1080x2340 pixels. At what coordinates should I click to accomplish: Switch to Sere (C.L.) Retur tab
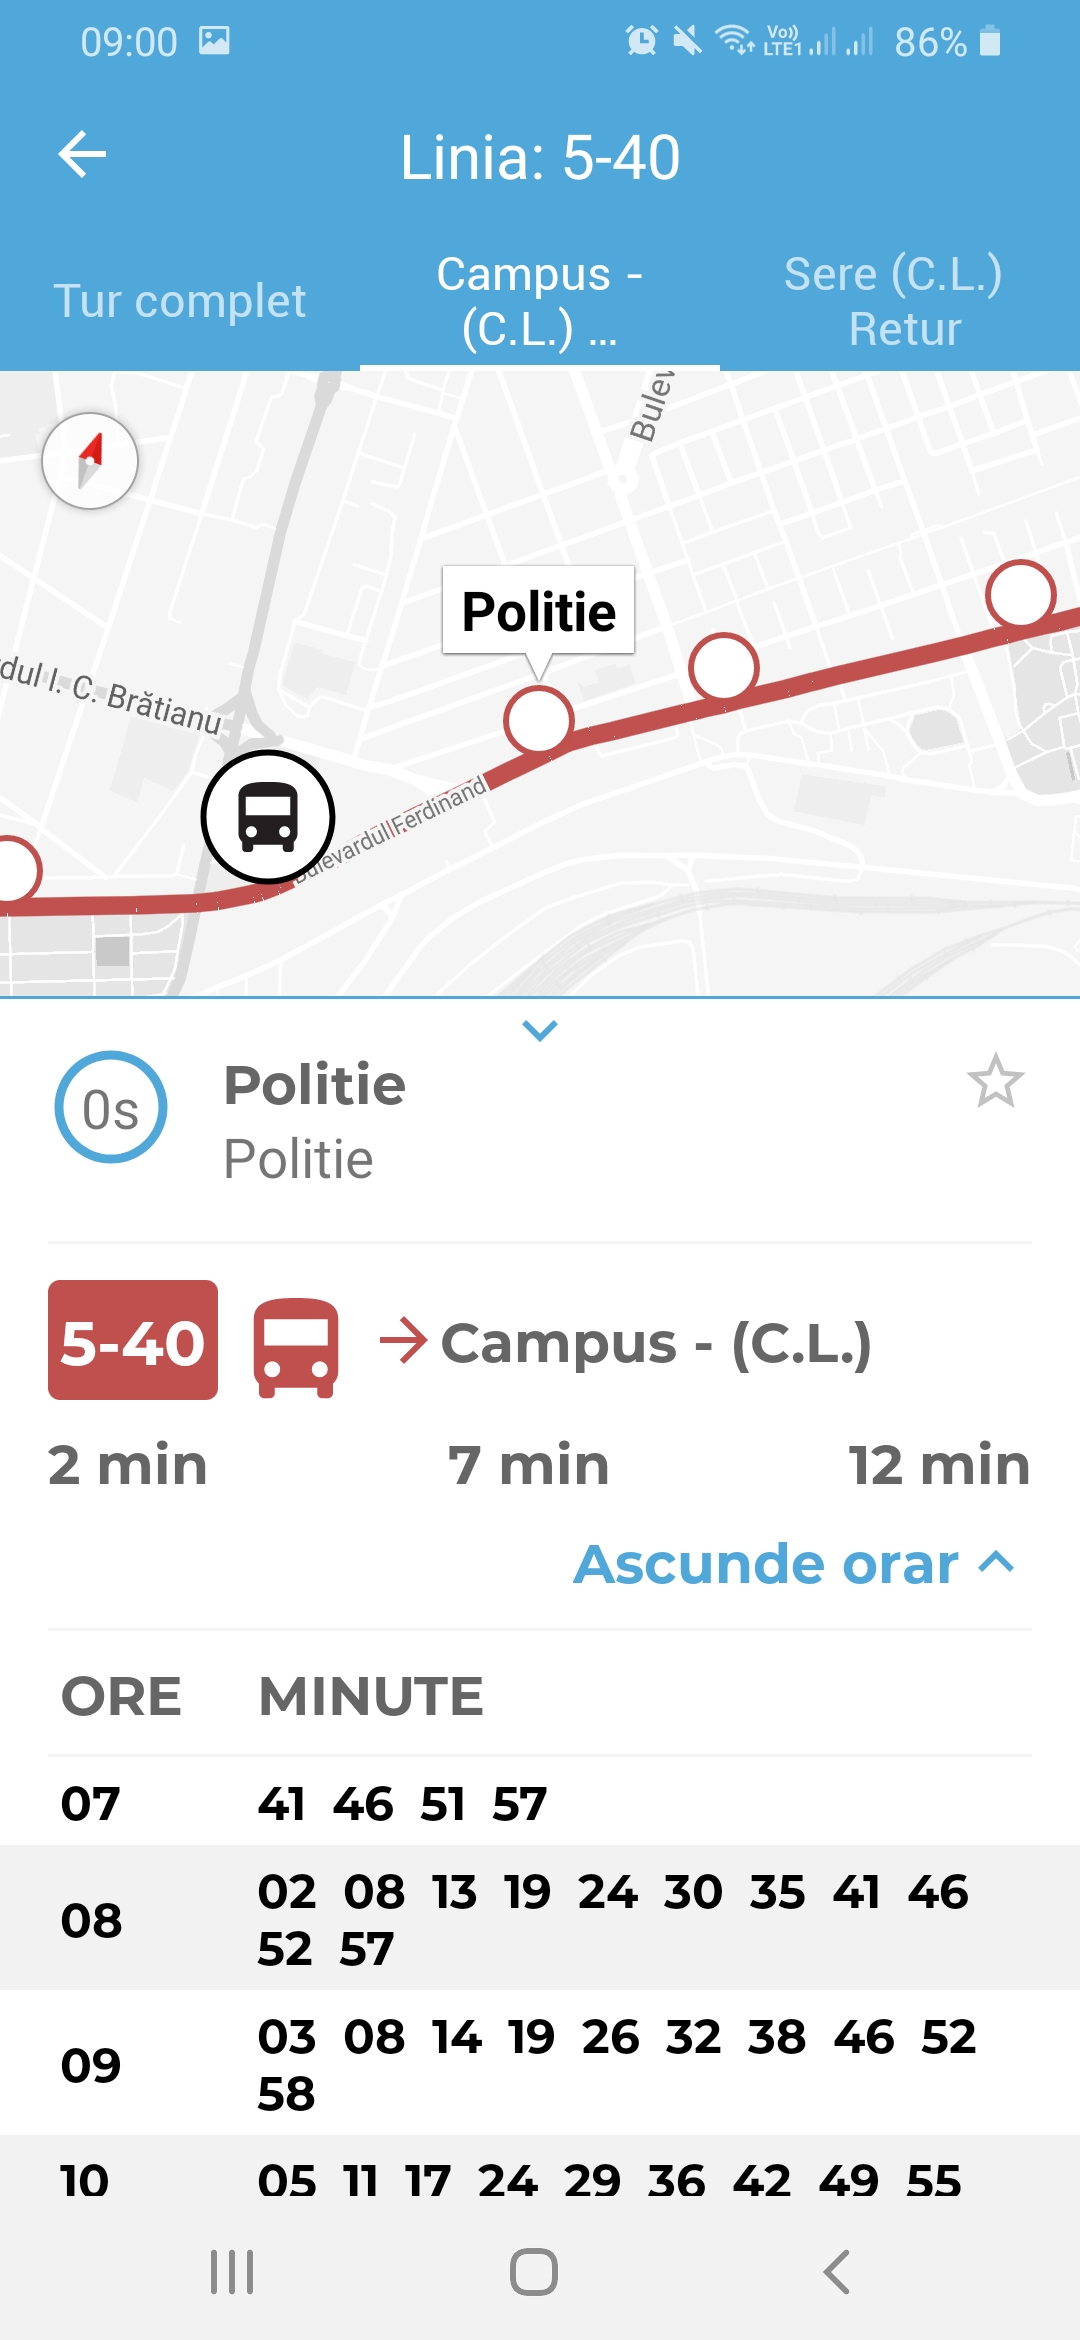pyautogui.click(x=893, y=301)
